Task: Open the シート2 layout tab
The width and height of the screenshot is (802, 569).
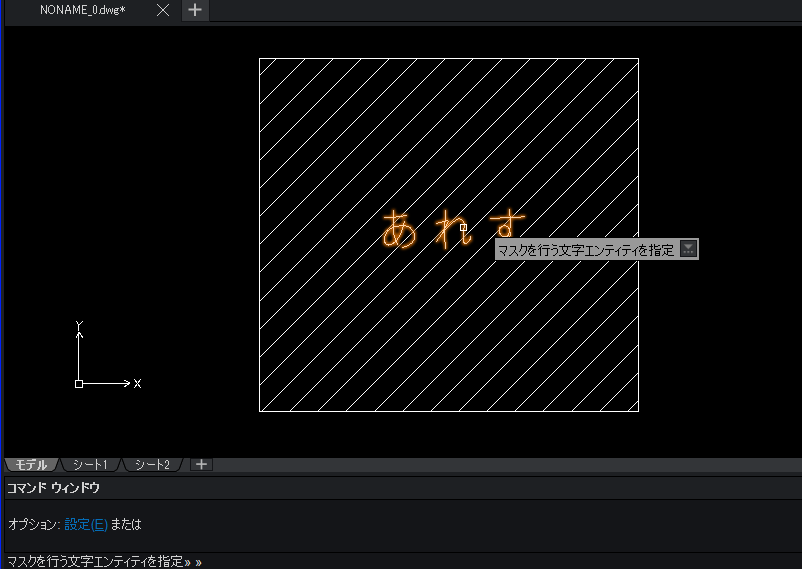Action: pyautogui.click(x=152, y=465)
